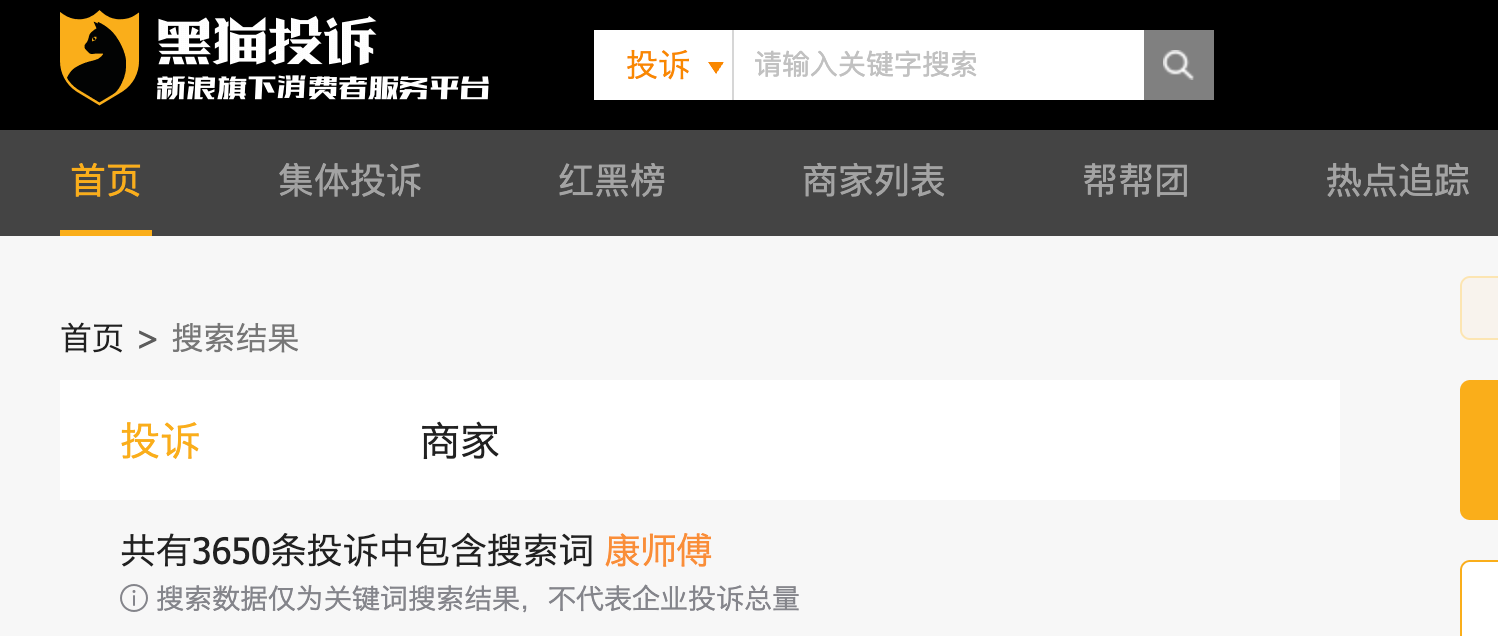Image resolution: width=1498 pixels, height=636 pixels.
Task: Open the 商家列表 navigation item
Action: (x=874, y=181)
